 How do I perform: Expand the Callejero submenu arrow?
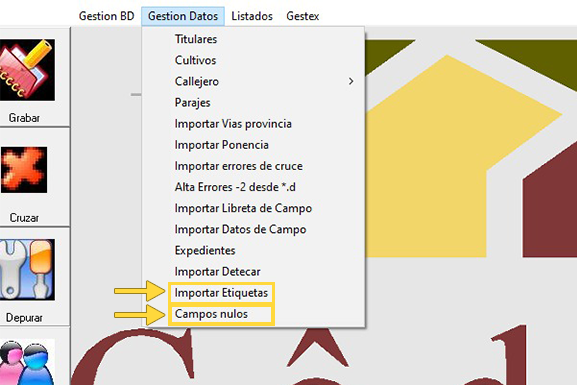tap(351, 81)
